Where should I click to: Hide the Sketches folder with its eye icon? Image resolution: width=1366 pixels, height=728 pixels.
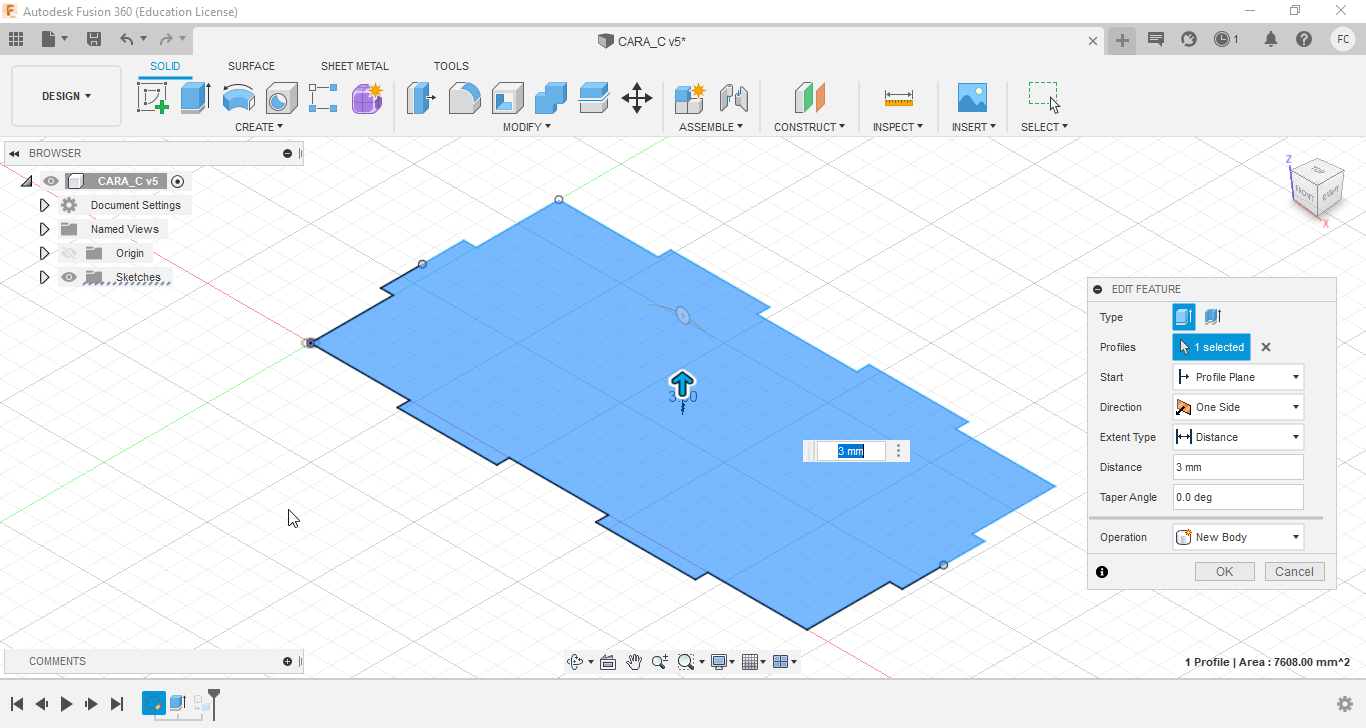[69, 277]
